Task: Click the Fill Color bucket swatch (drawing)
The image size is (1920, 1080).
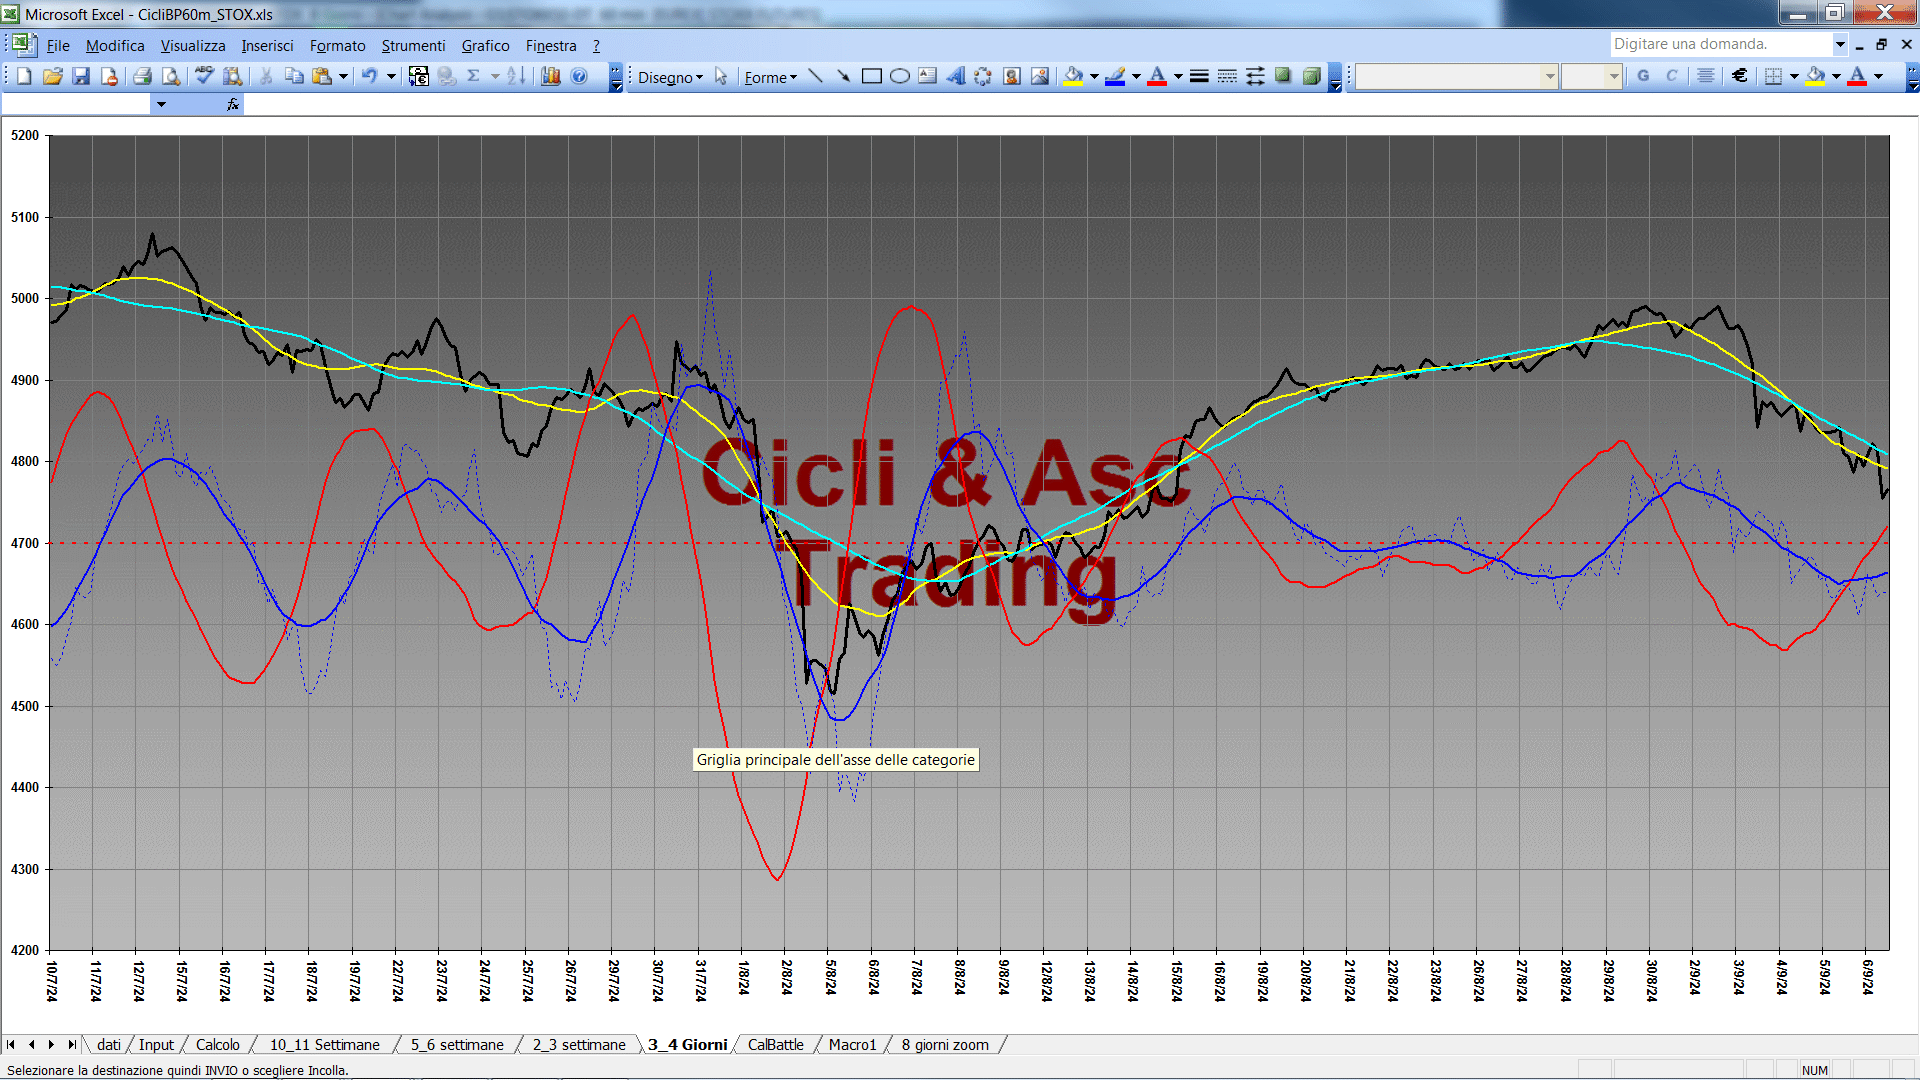Action: pos(1073,76)
